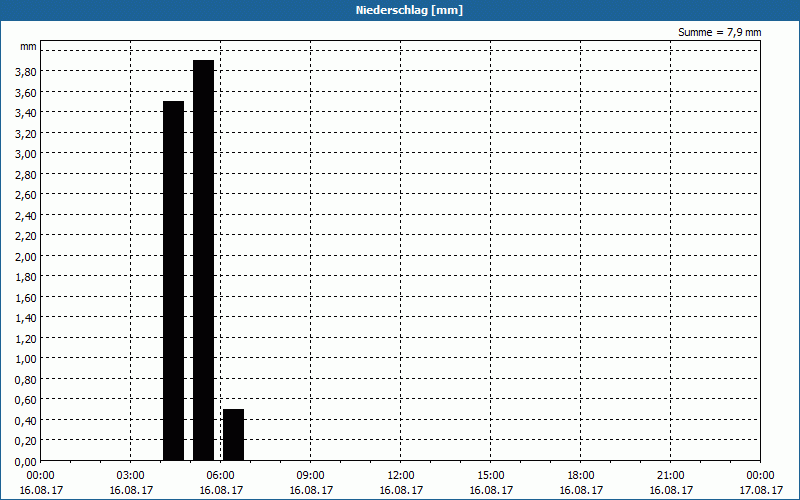Image resolution: width=800 pixels, height=500 pixels.
Task: Click the 12:00 time axis label
Action: (401, 476)
